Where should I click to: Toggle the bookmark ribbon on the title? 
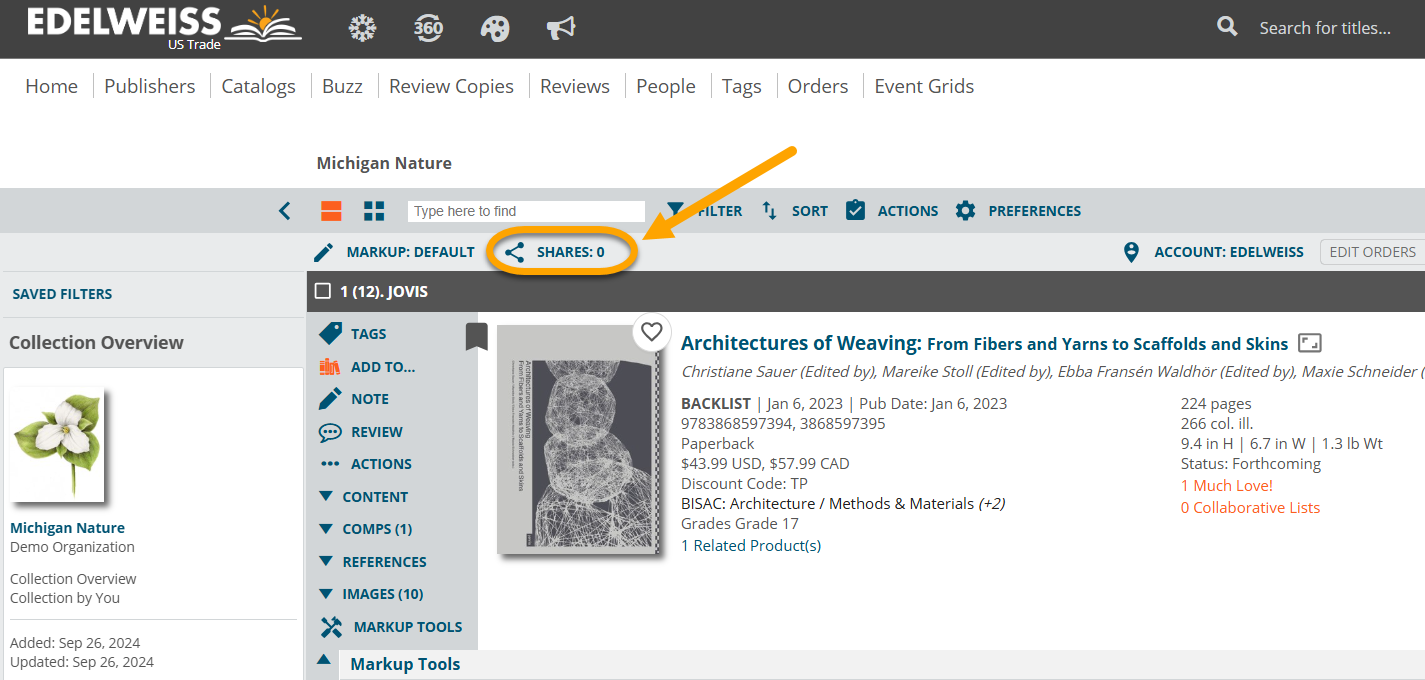(476, 337)
